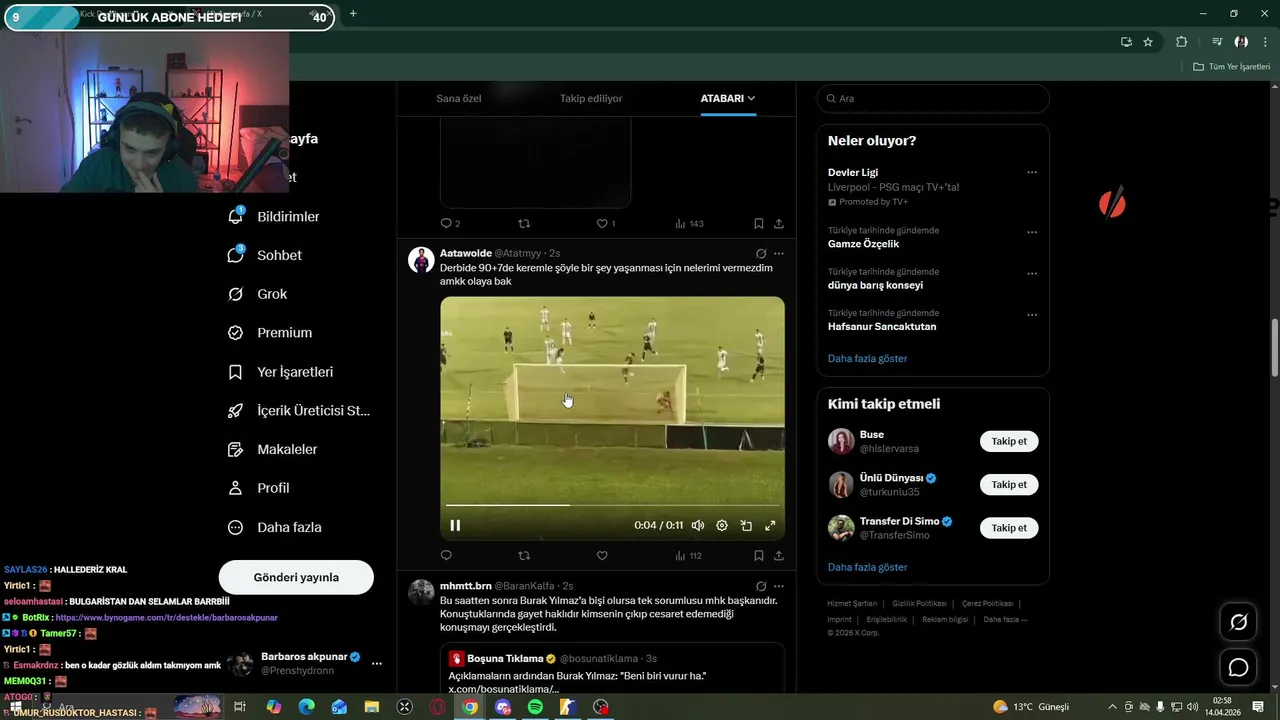The height and width of the screenshot is (720, 1280).
Task: Open Opera browser from the taskbar
Action: (x=437, y=707)
